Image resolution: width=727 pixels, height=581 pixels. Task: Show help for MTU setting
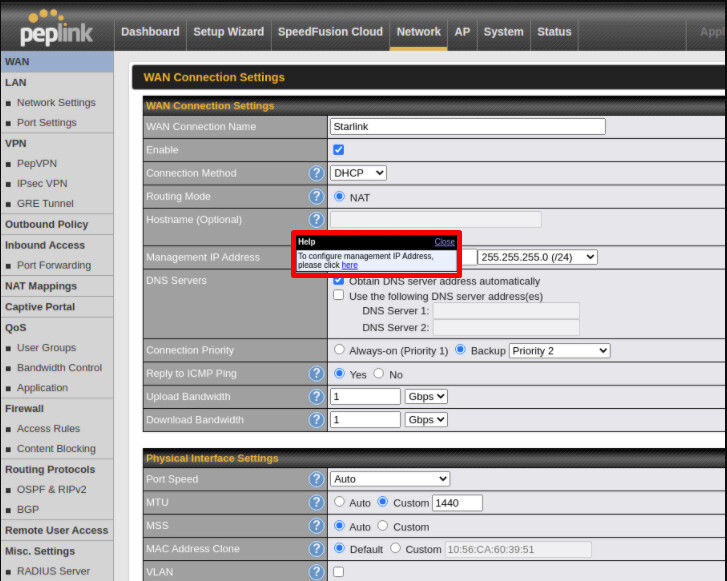(316, 502)
